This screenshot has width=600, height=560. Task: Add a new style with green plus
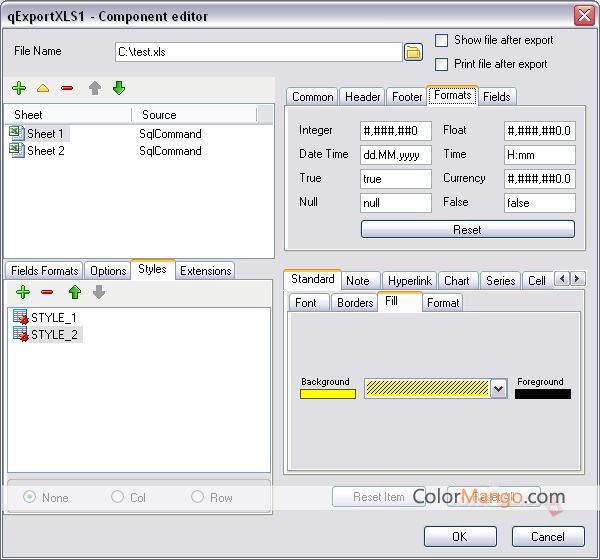23,292
